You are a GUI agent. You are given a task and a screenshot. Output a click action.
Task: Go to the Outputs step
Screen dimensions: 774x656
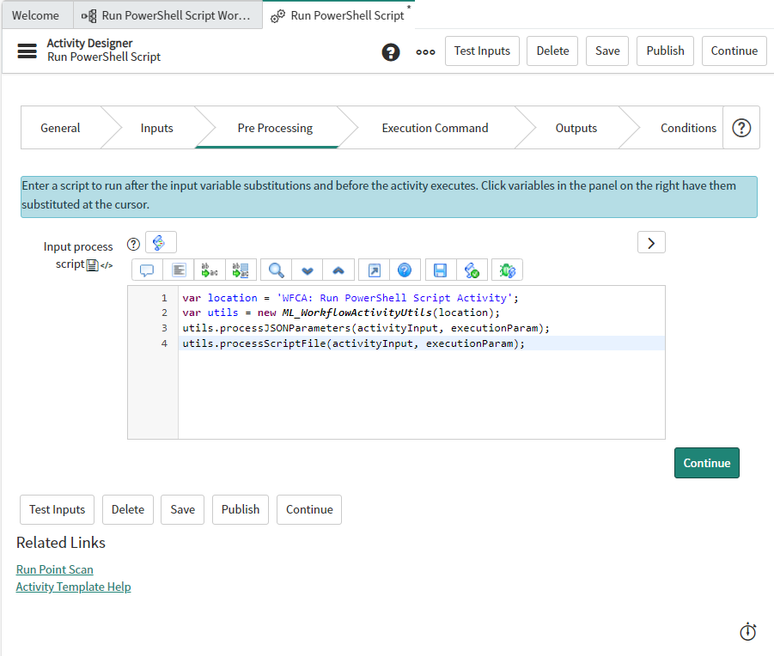pos(576,128)
